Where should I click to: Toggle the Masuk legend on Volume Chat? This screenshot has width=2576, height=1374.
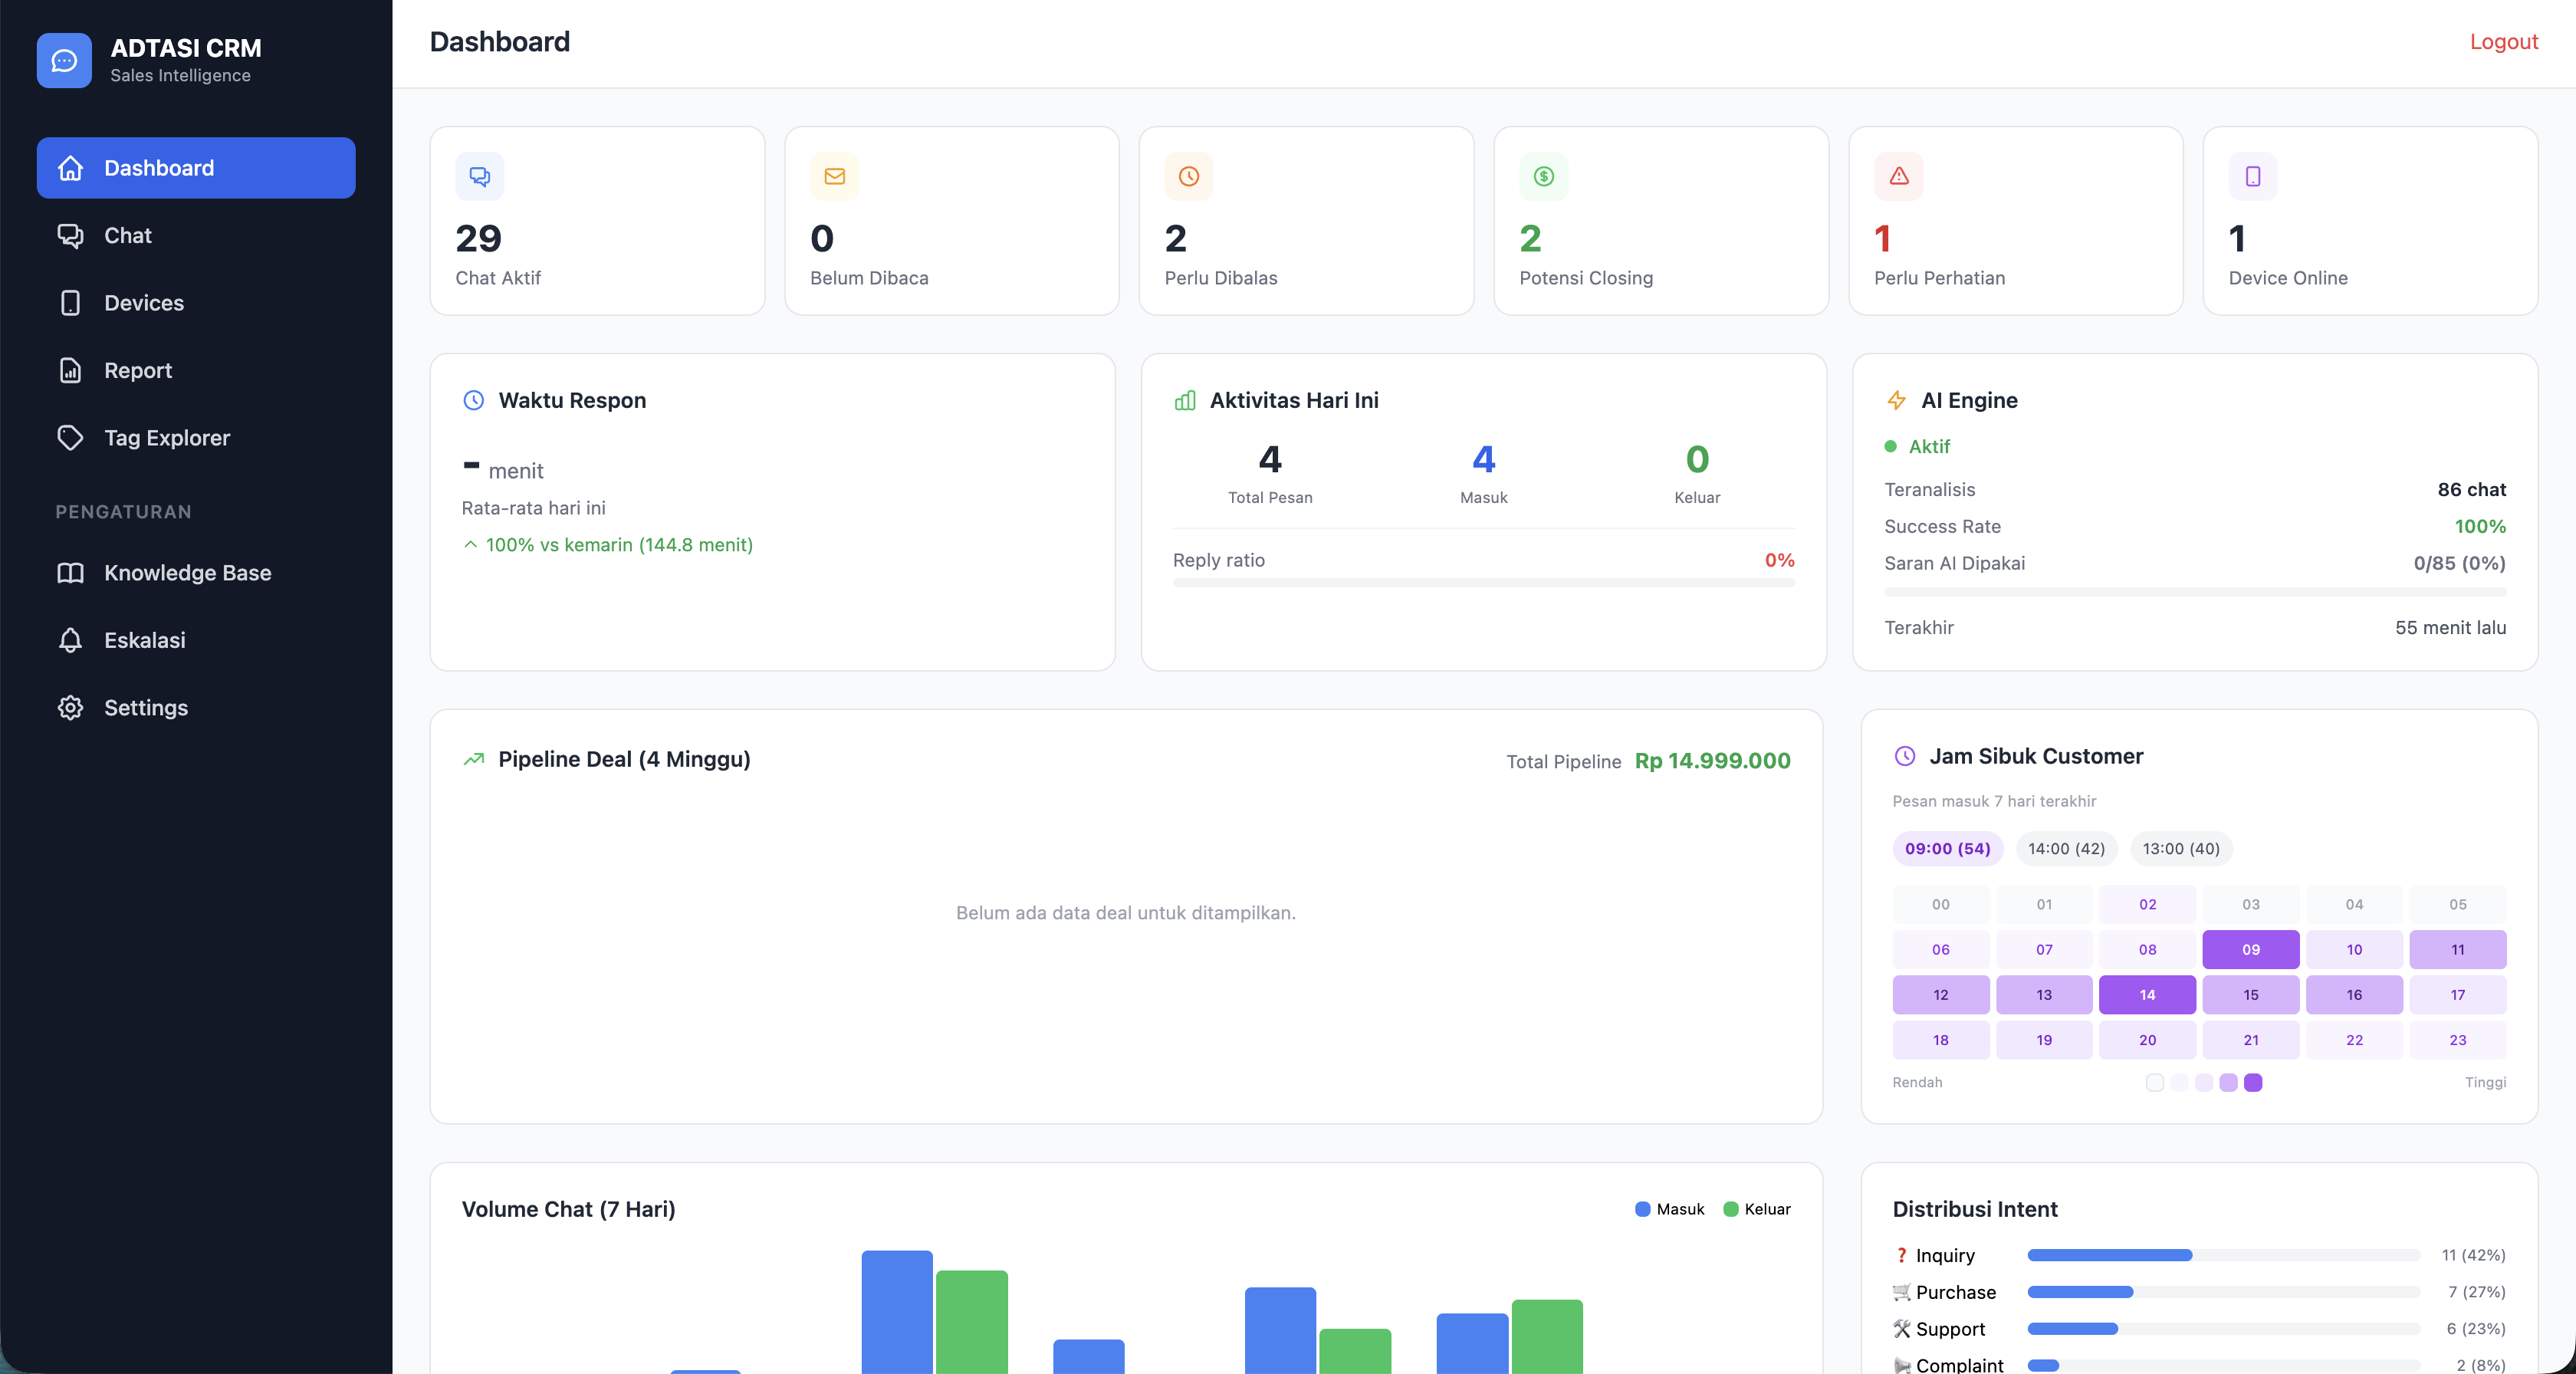point(1667,1209)
